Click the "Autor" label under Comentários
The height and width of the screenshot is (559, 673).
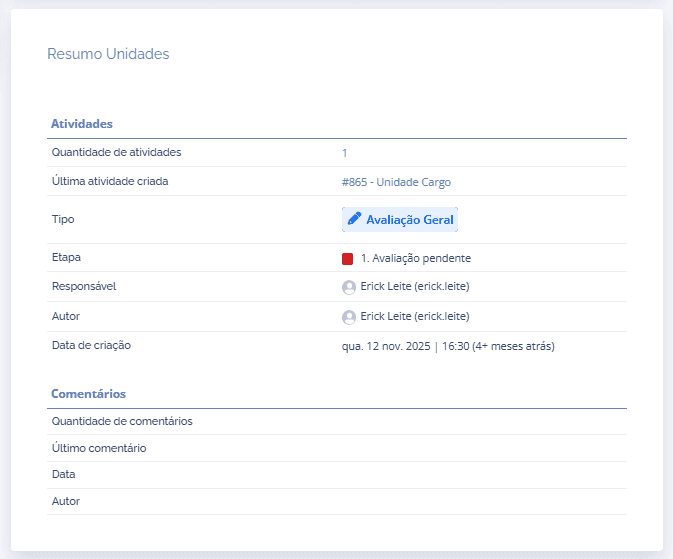[x=66, y=501]
